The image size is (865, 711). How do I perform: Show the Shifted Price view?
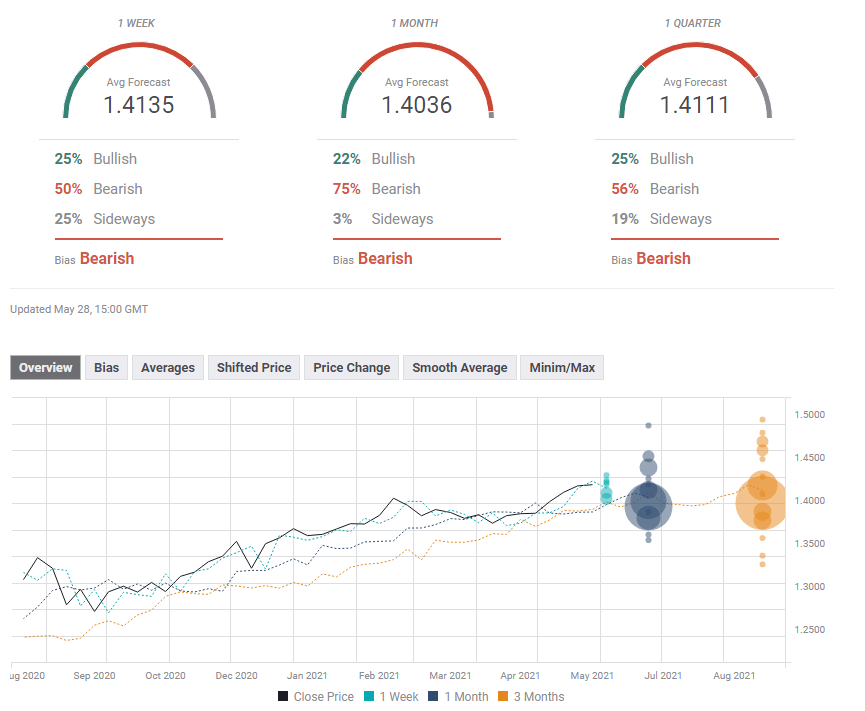pos(254,368)
